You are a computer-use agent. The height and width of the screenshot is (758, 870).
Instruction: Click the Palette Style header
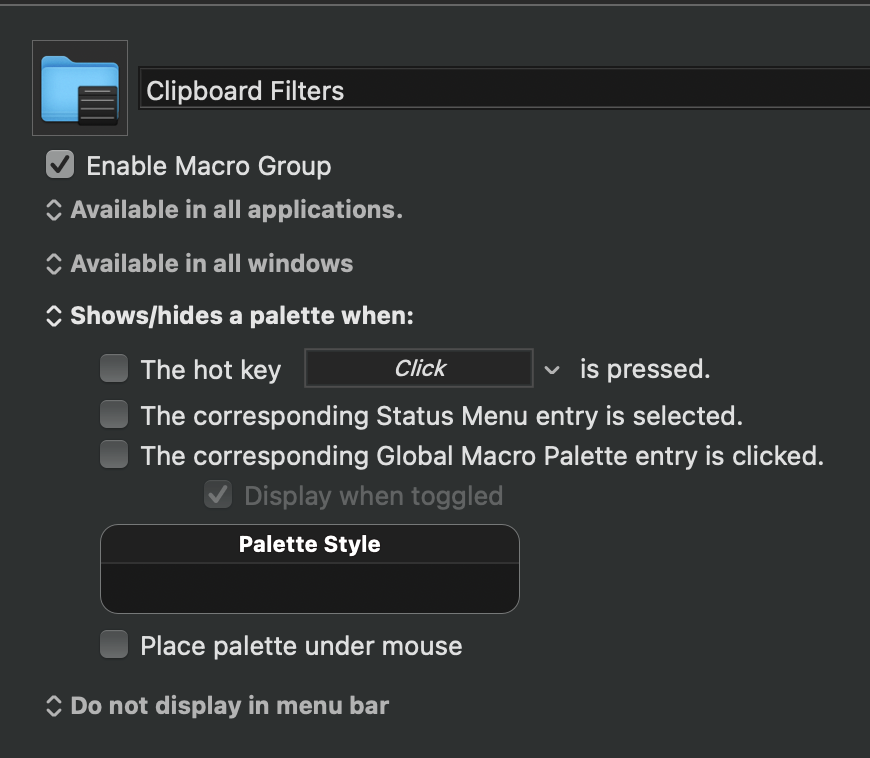(x=310, y=544)
